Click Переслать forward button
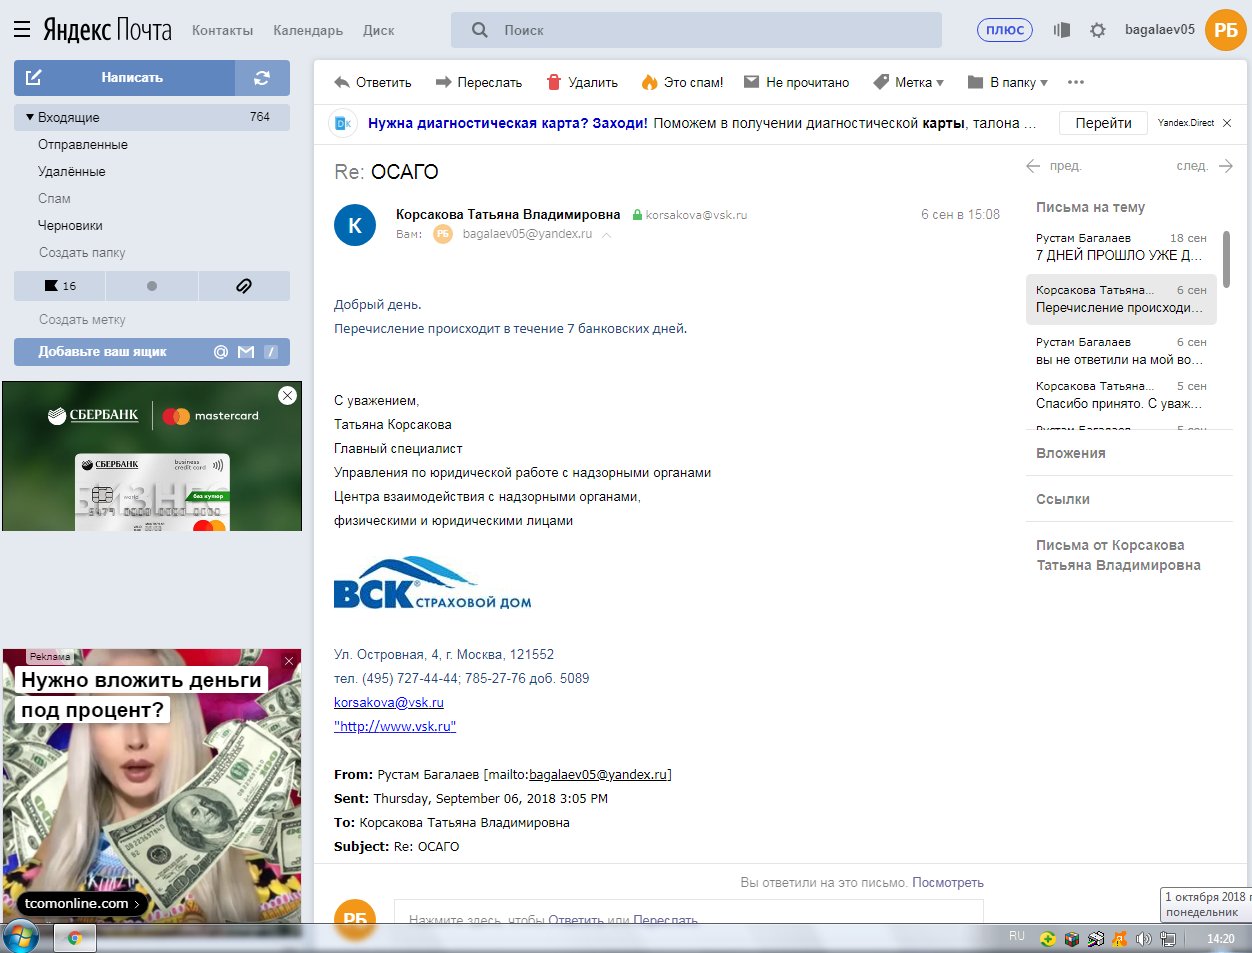This screenshot has height=953, width=1252. coord(478,82)
